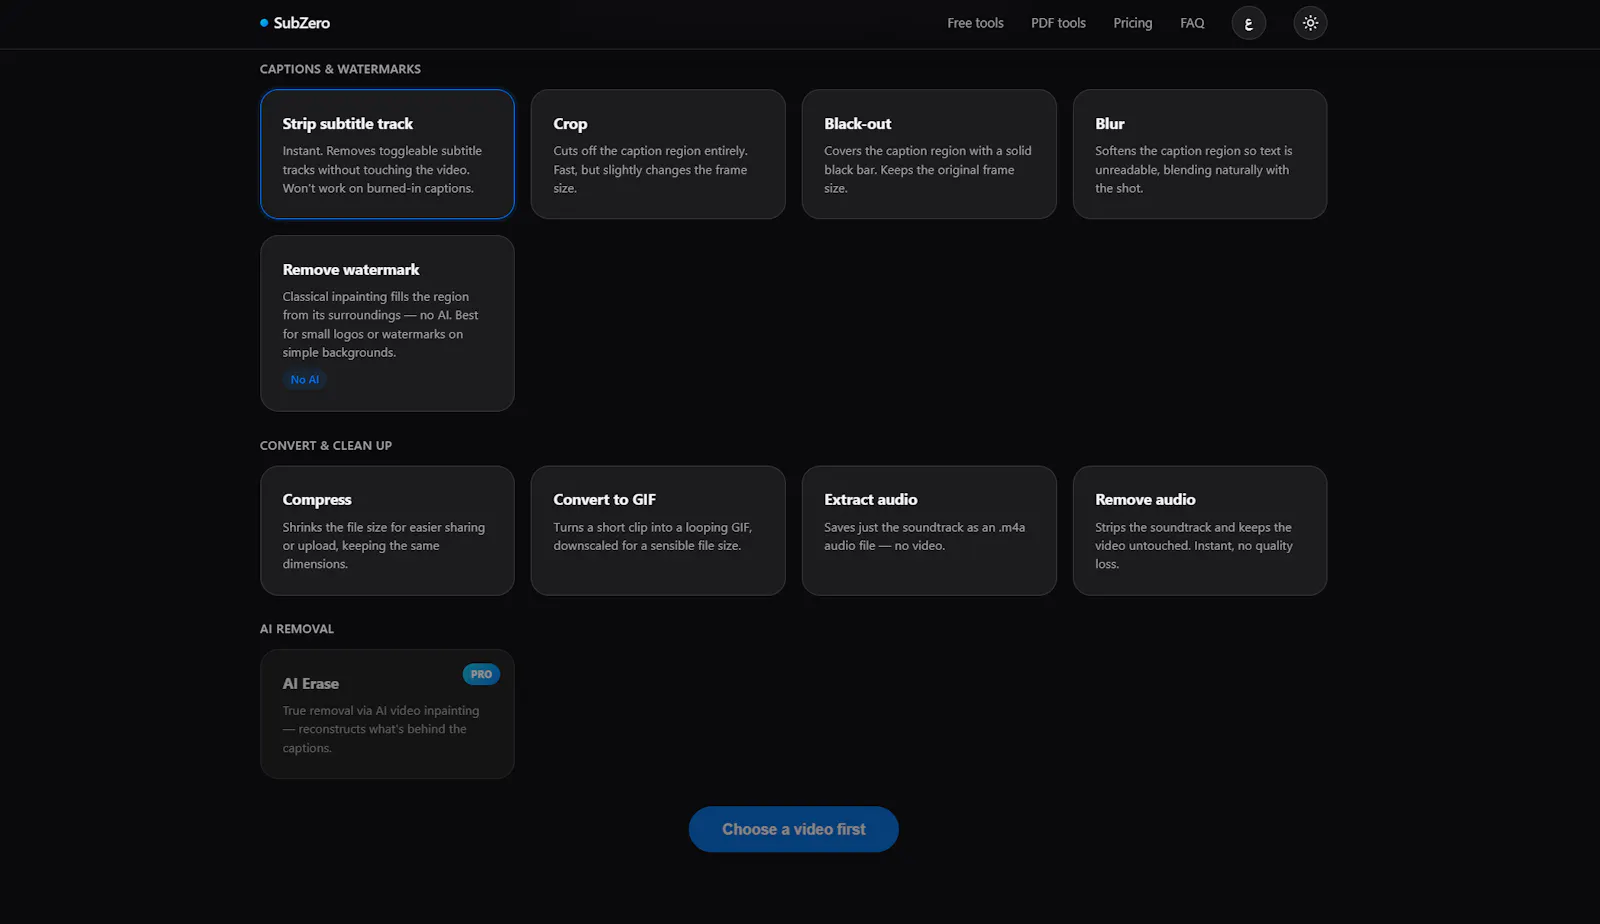
Task: Open the PDF tools menu
Action: [x=1058, y=23]
